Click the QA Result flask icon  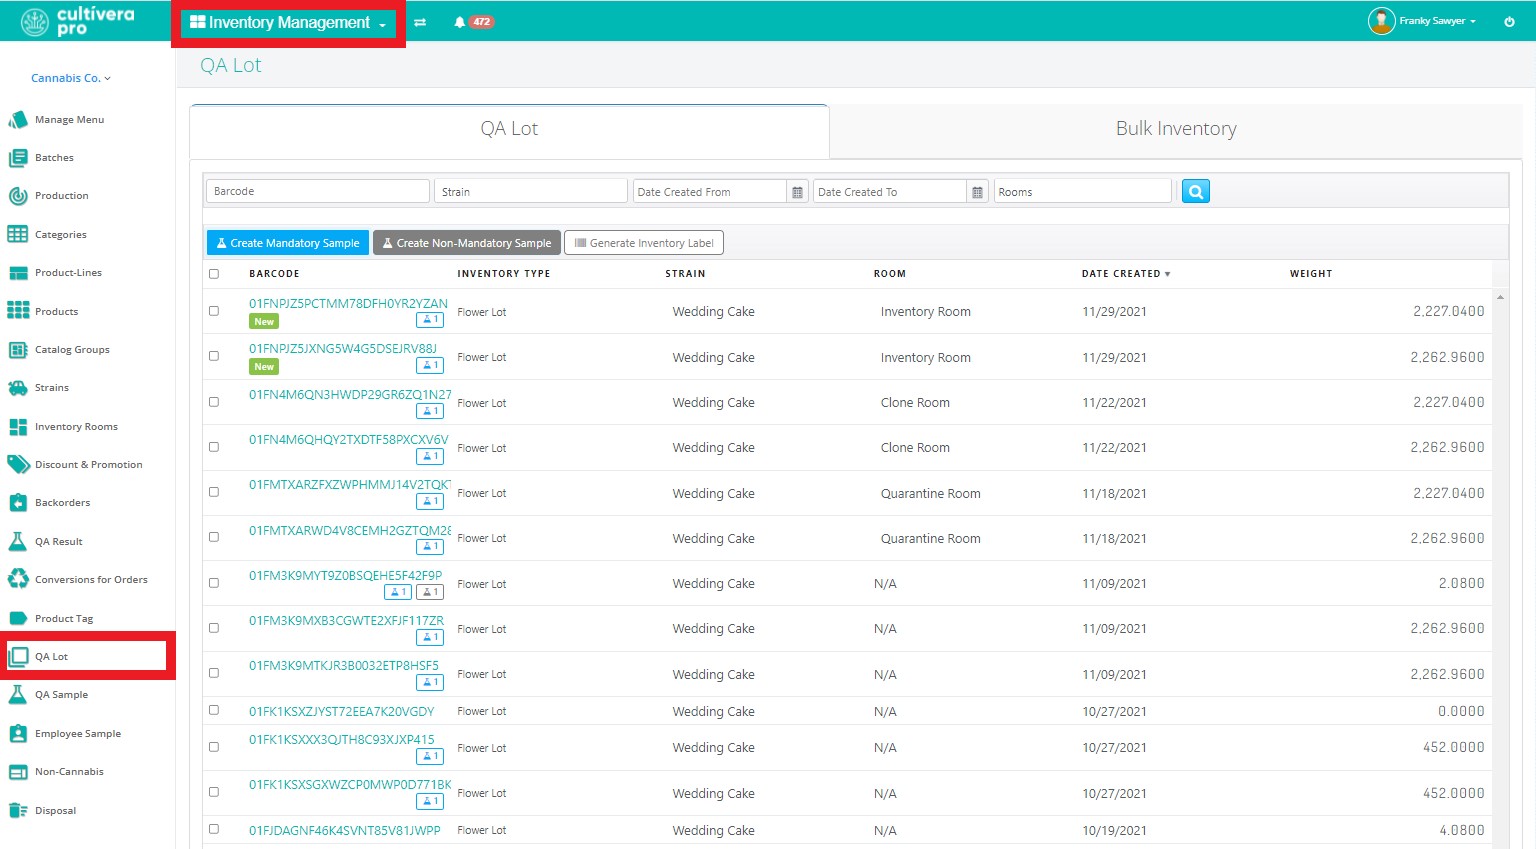(x=18, y=542)
